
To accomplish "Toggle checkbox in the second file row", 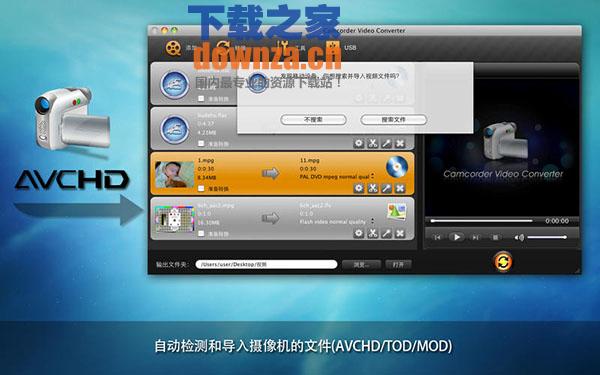I will [201, 143].
